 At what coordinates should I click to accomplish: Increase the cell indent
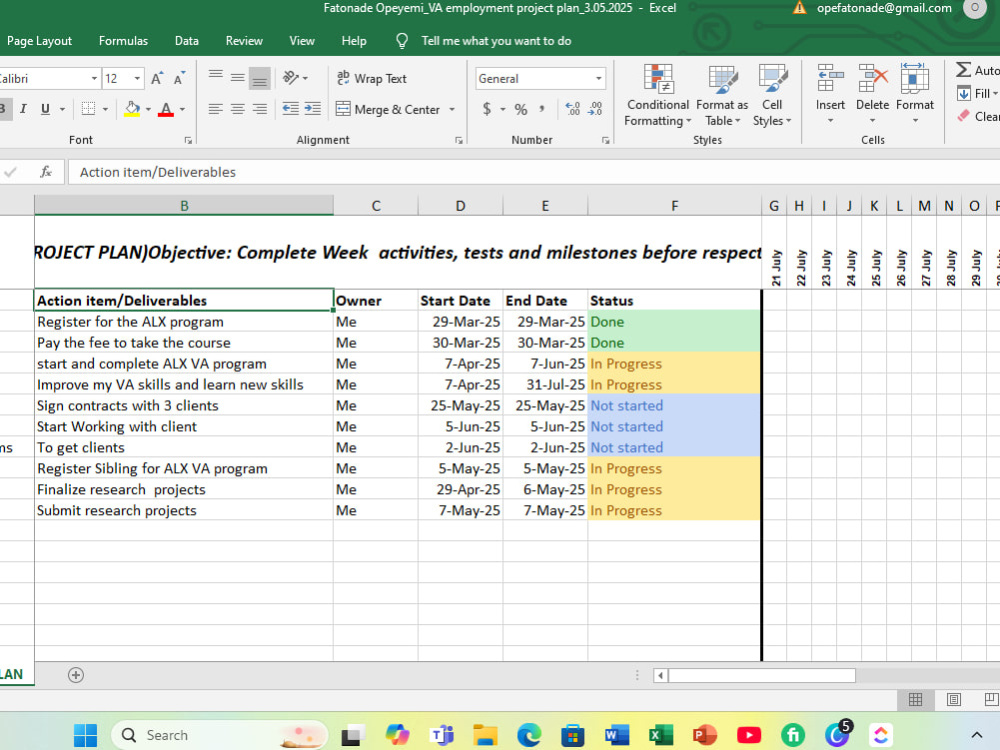point(312,109)
